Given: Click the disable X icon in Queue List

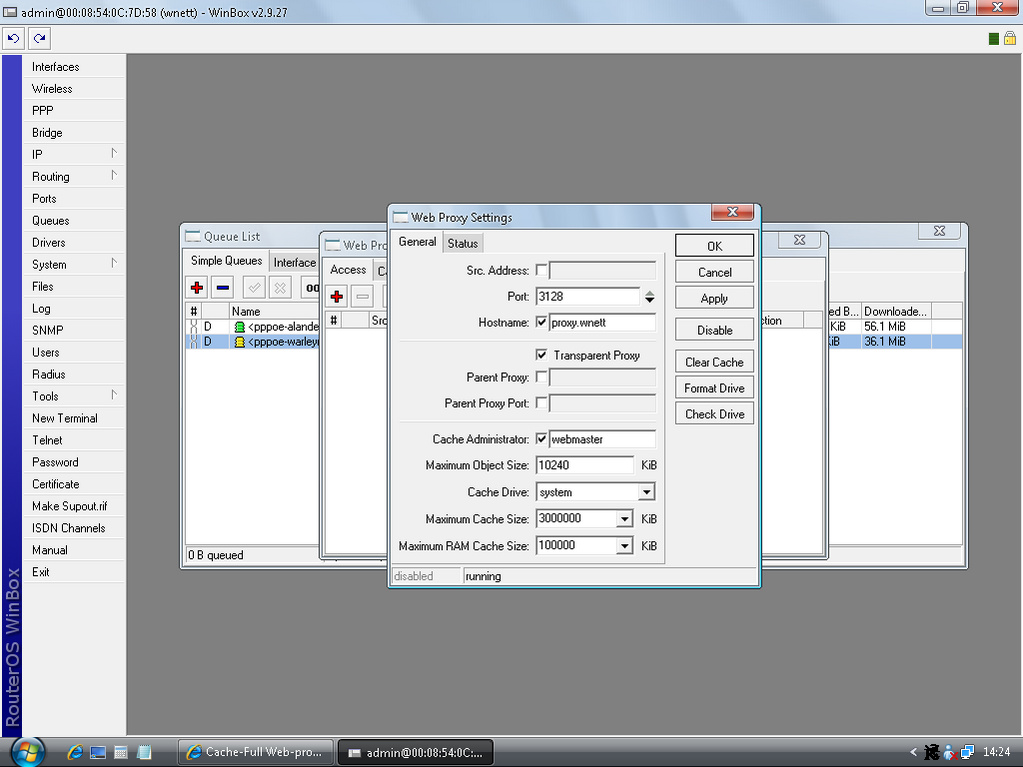Looking at the screenshot, I should [x=280, y=287].
